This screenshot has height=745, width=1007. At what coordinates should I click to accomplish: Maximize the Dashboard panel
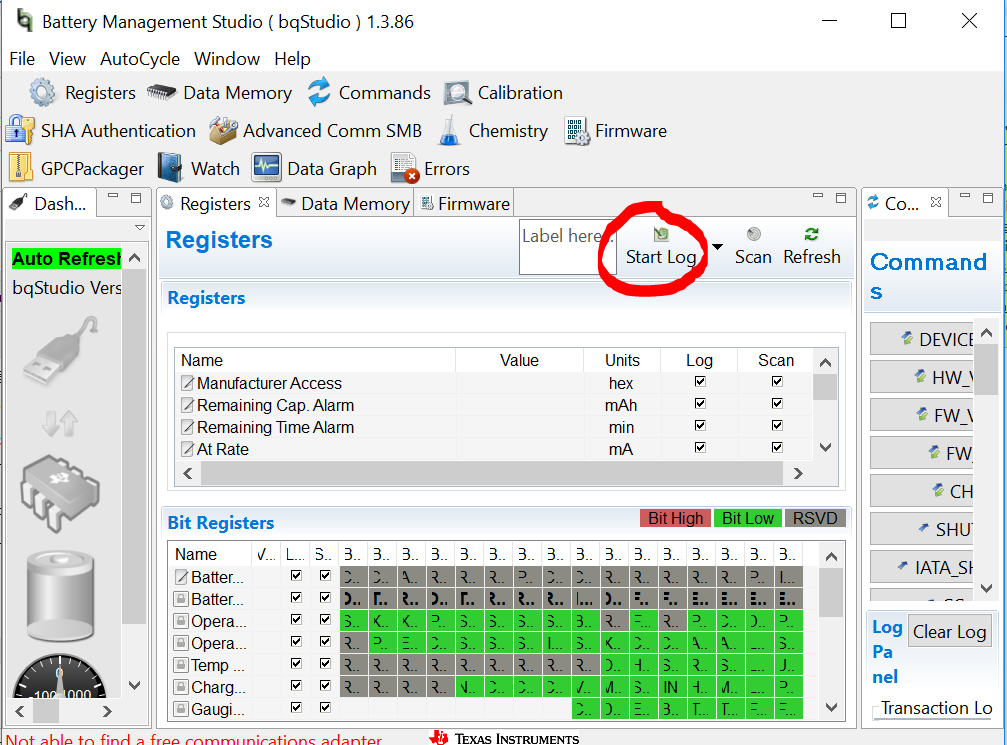tap(136, 198)
